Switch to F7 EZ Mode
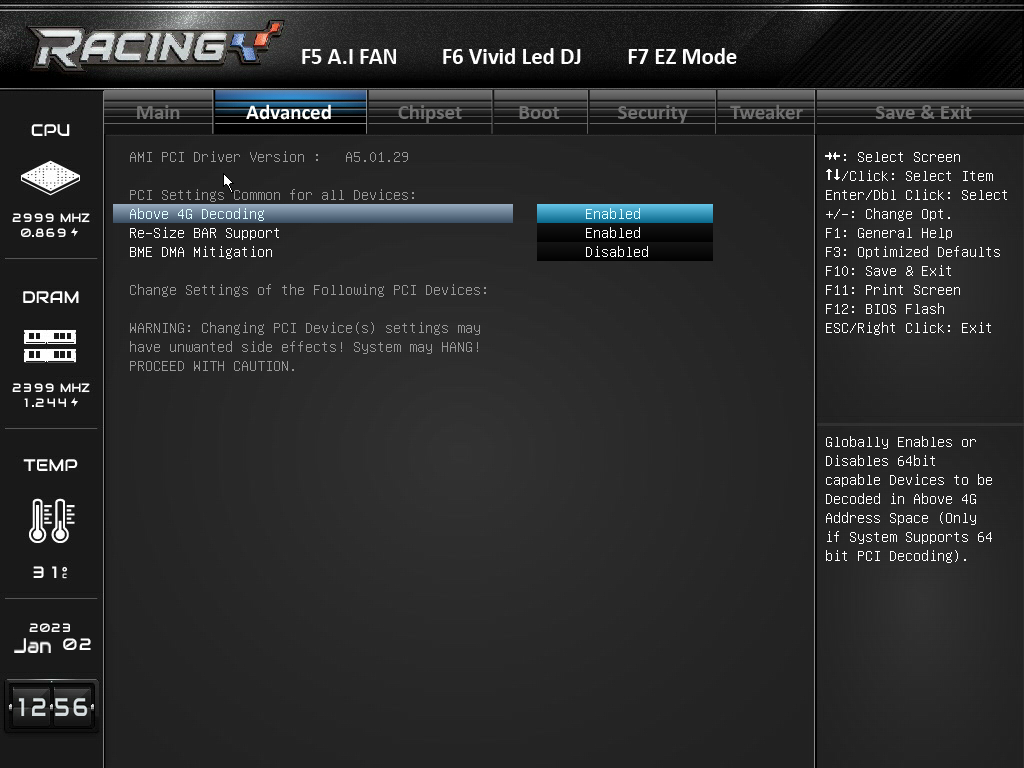1024x768 pixels. (682, 57)
